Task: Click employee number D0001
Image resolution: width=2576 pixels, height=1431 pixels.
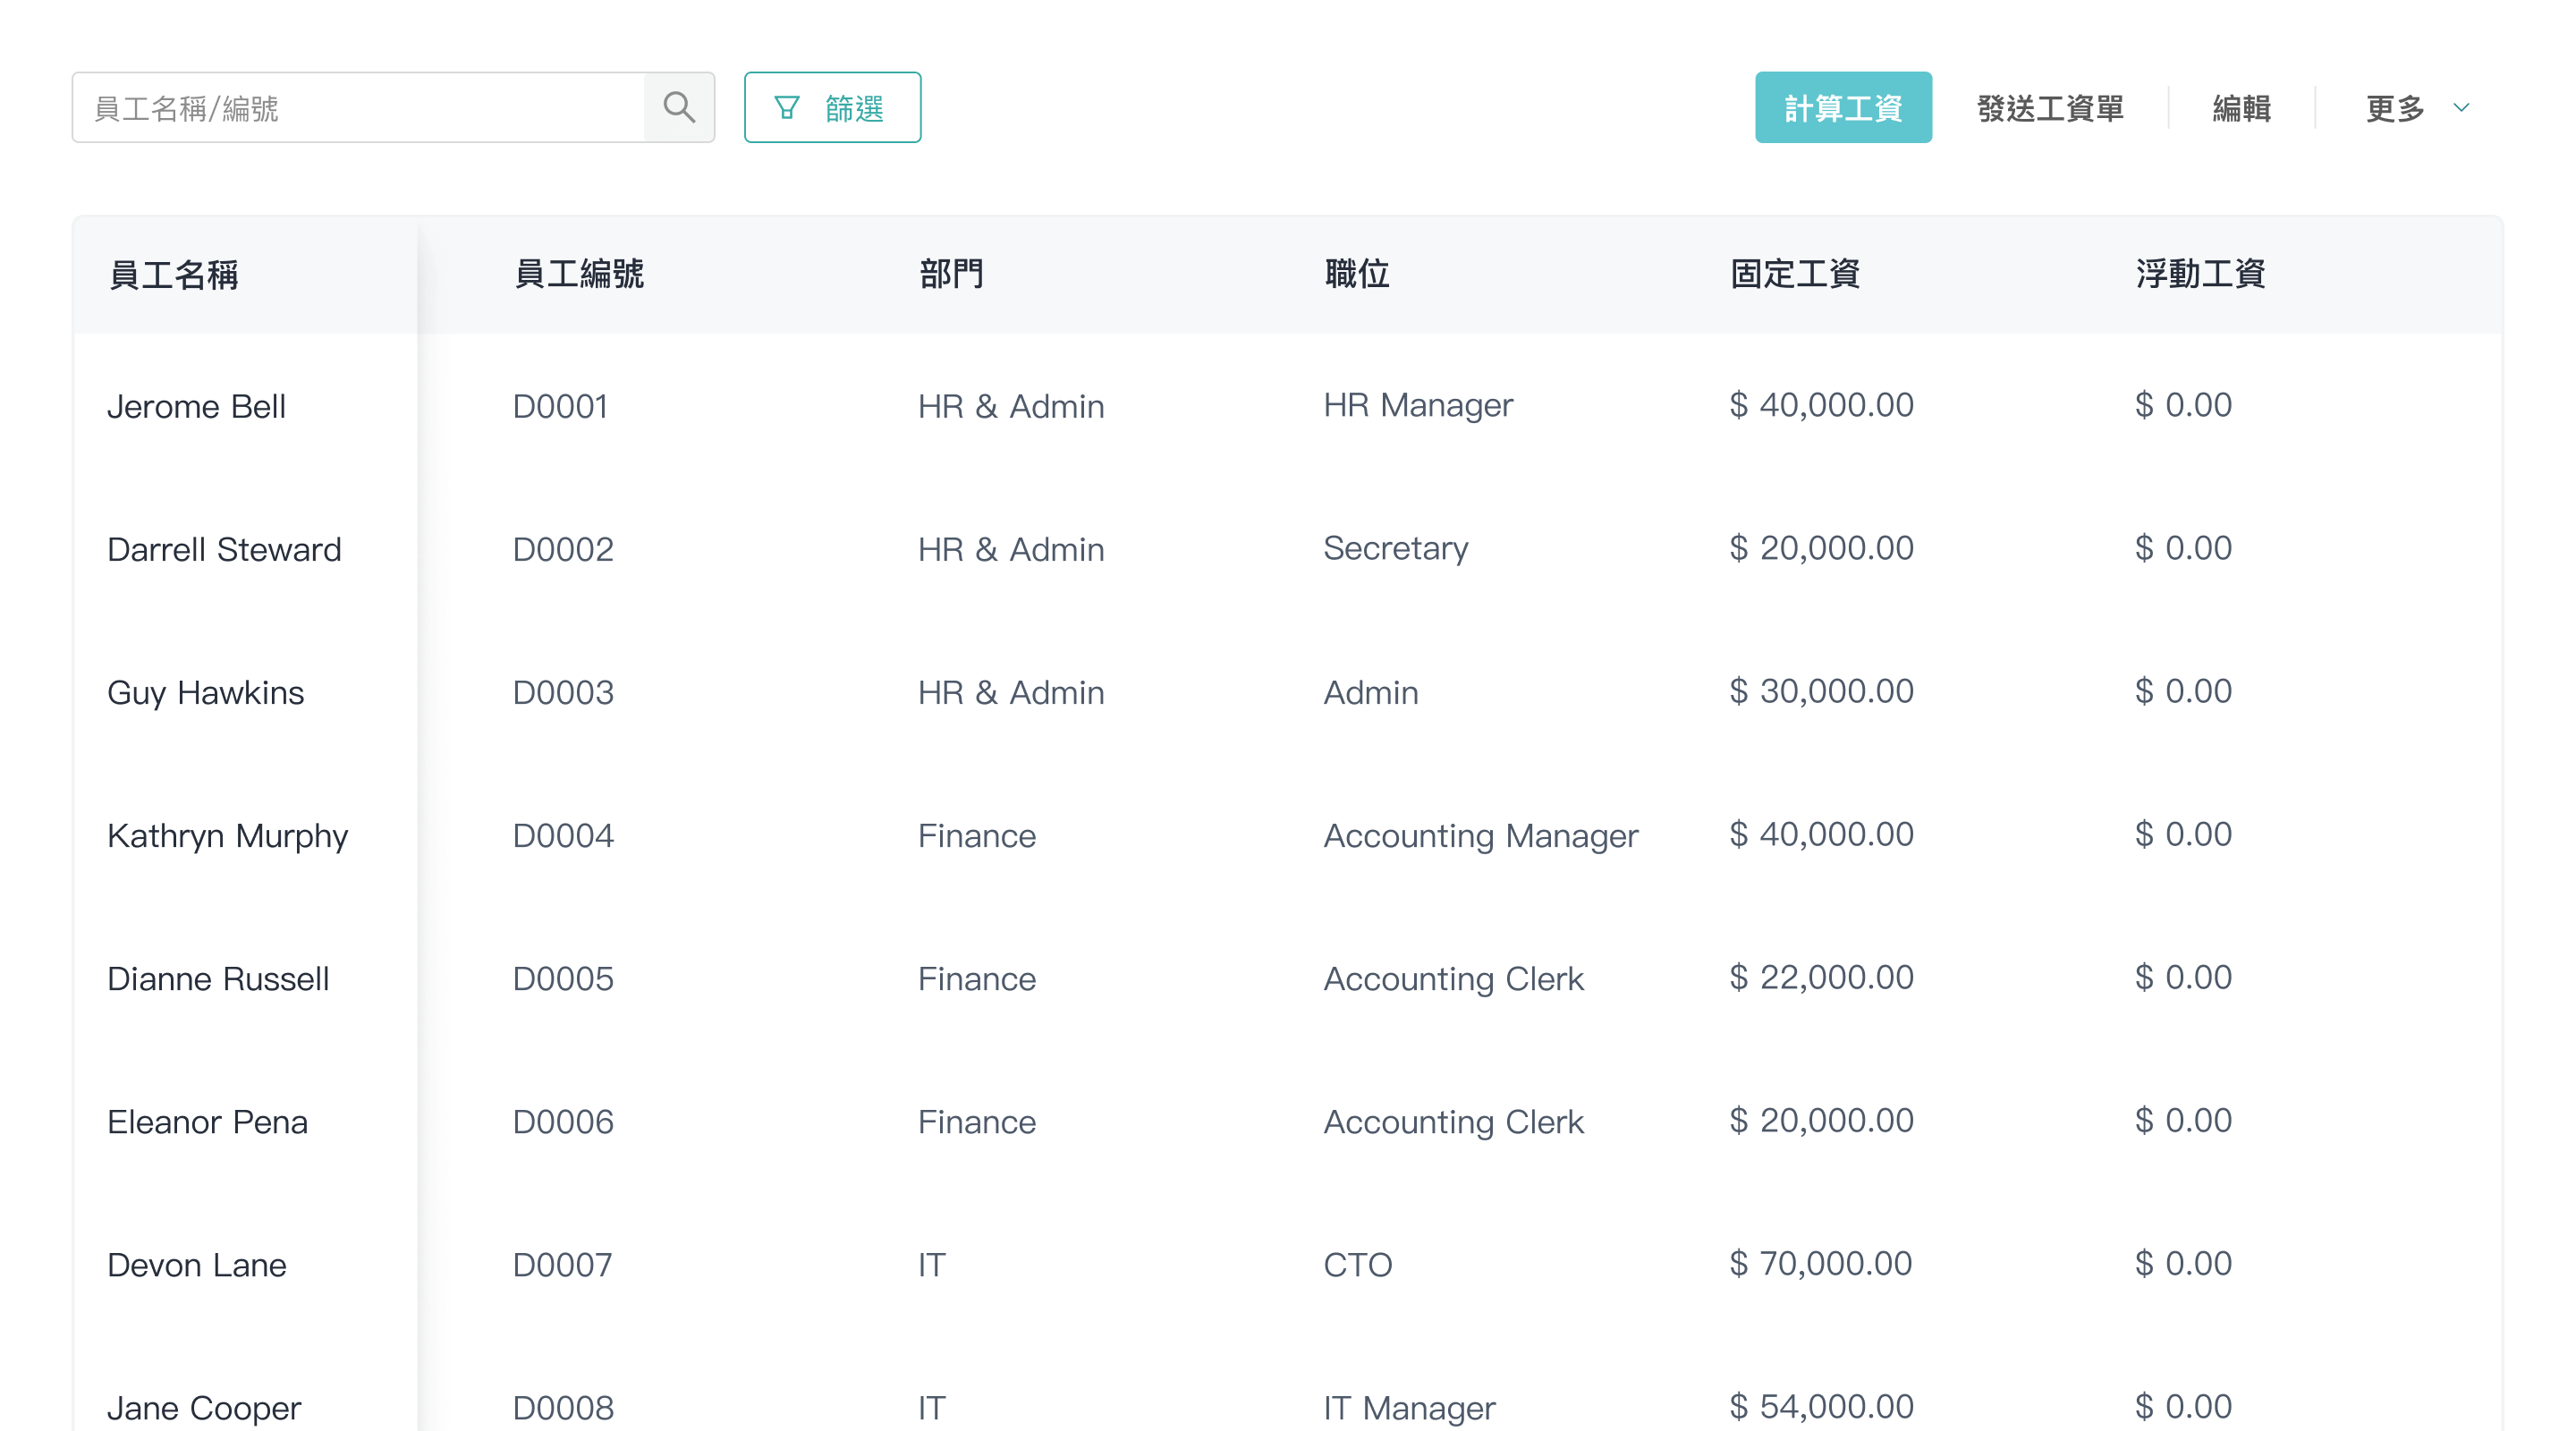Action: tap(560, 406)
